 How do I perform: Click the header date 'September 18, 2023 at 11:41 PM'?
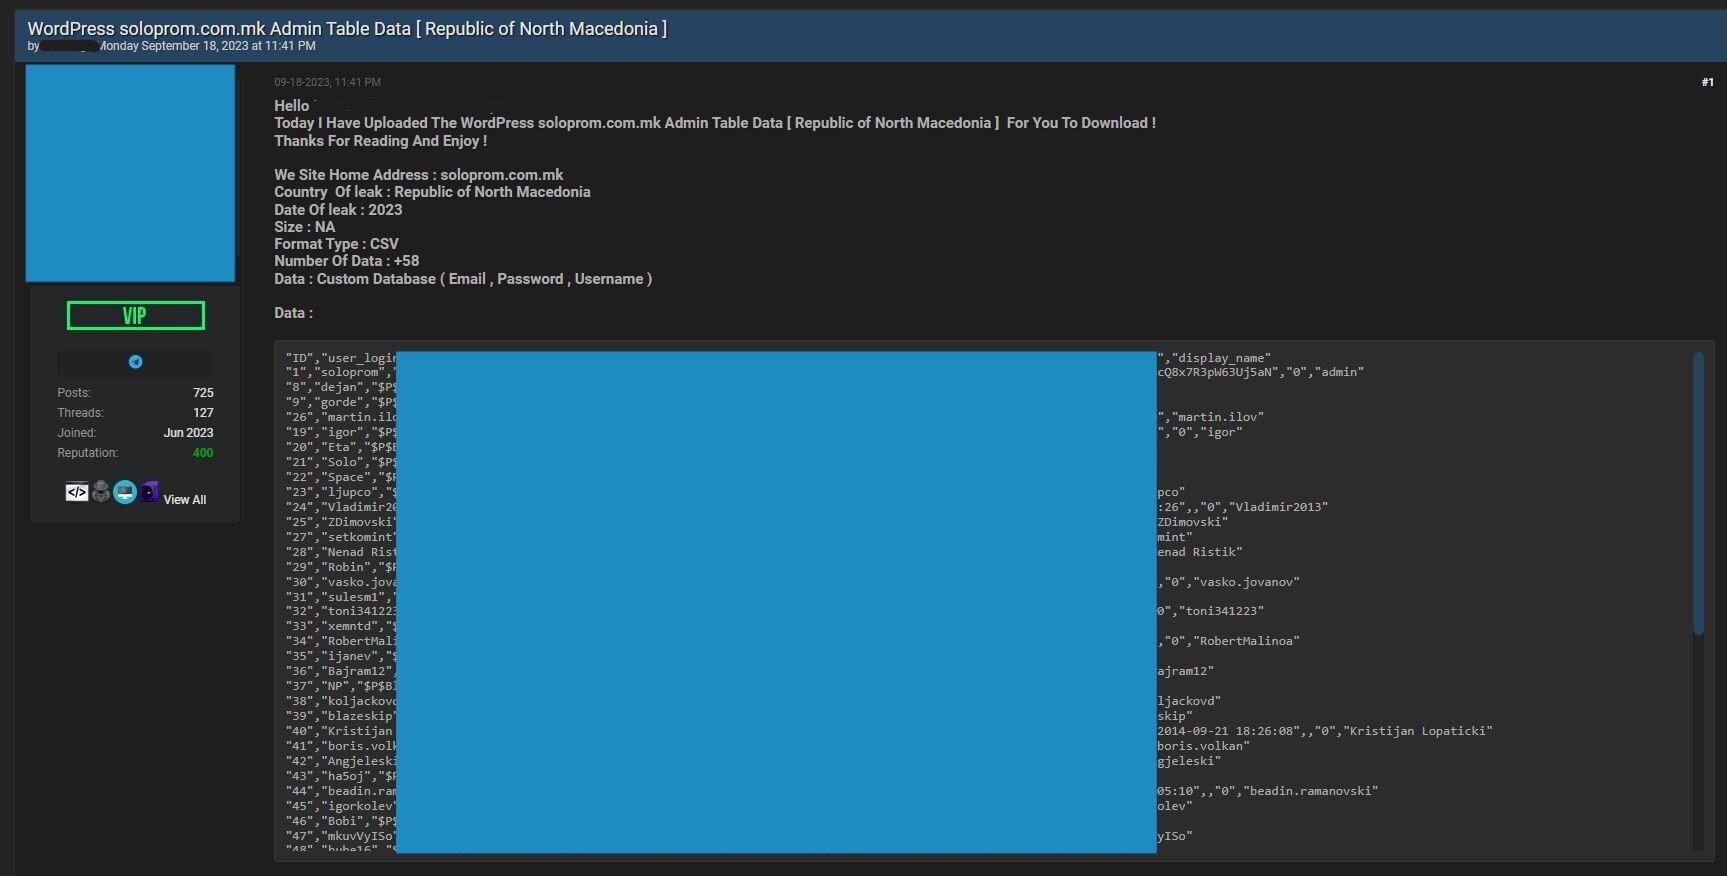coord(229,46)
